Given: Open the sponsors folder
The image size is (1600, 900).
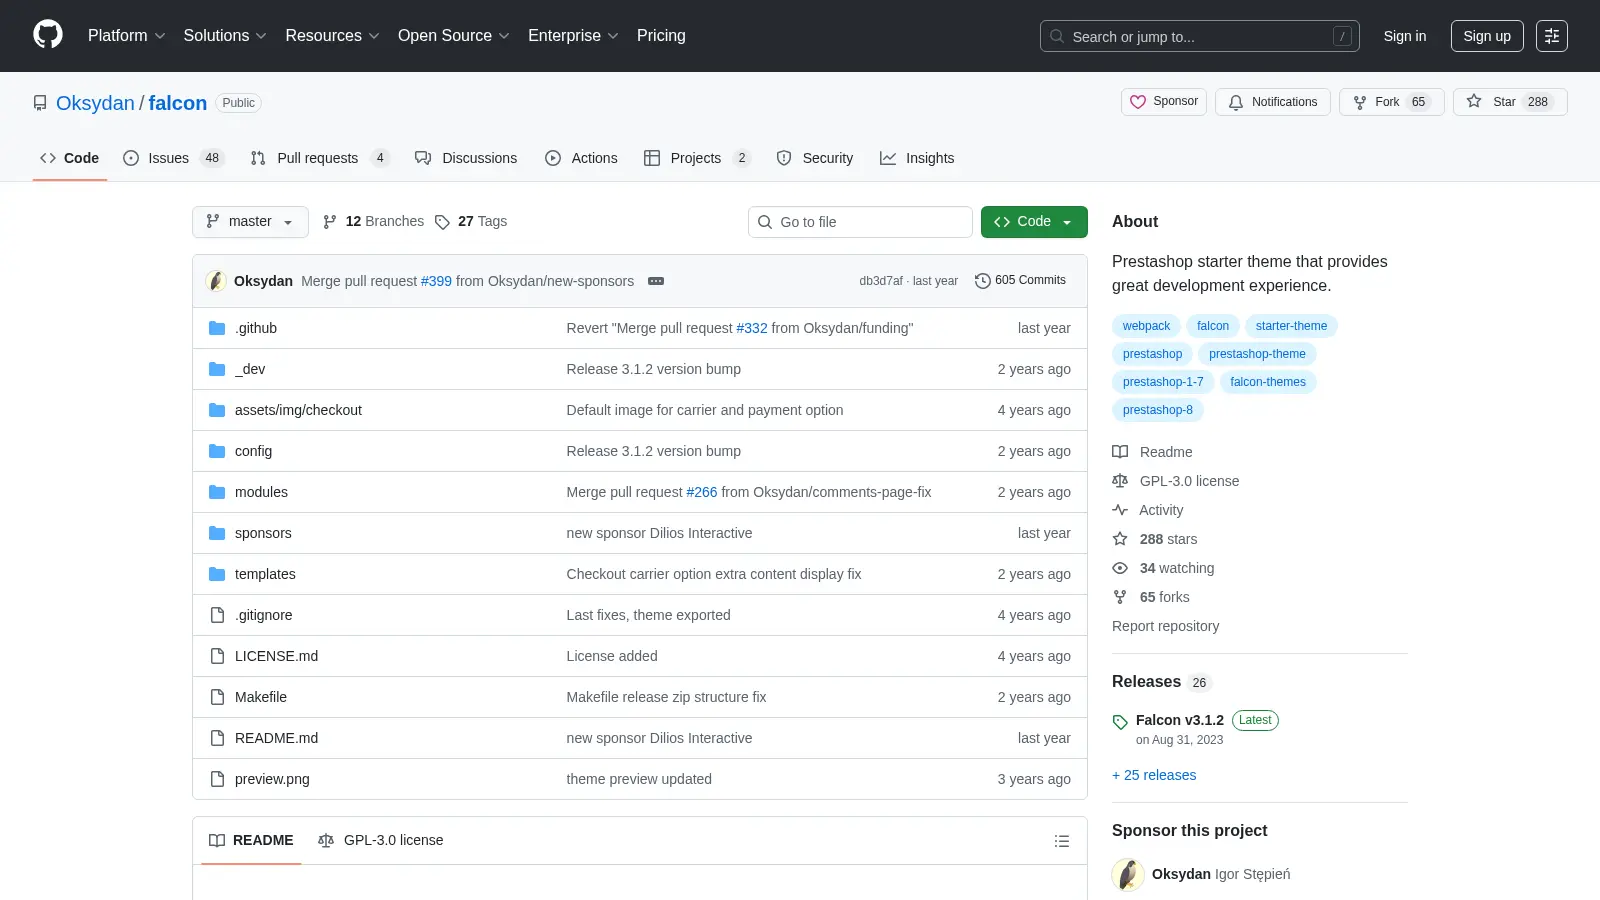Looking at the screenshot, I should (263, 533).
